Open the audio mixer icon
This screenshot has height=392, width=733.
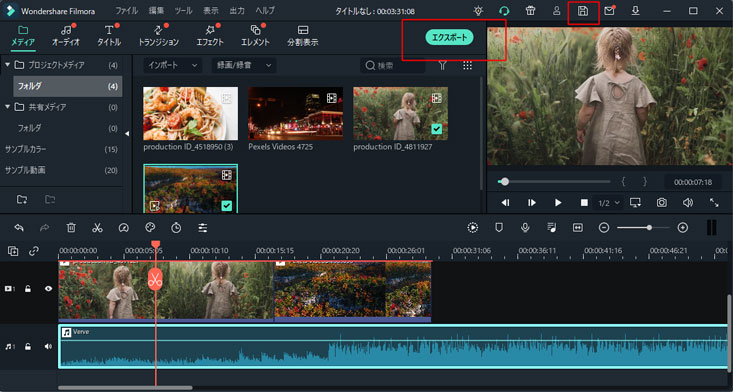pos(552,228)
